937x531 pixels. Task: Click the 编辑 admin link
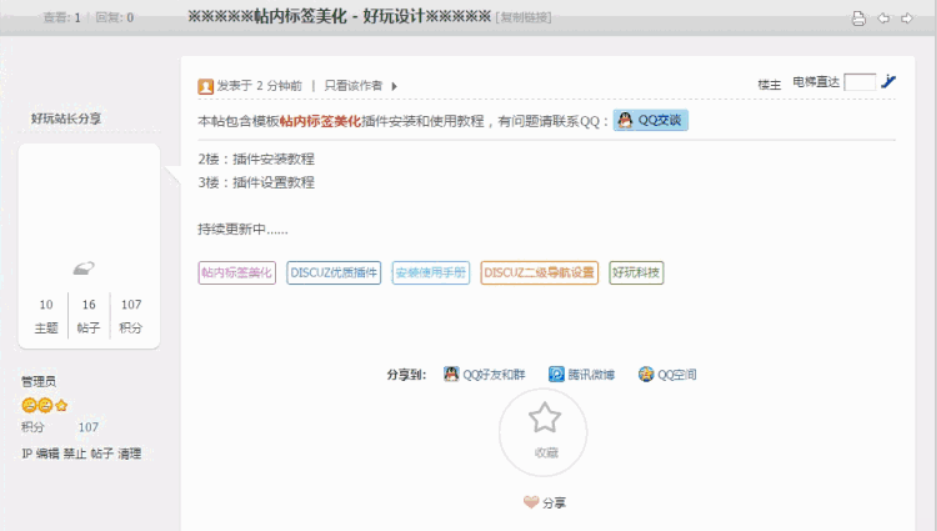(x=48, y=453)
